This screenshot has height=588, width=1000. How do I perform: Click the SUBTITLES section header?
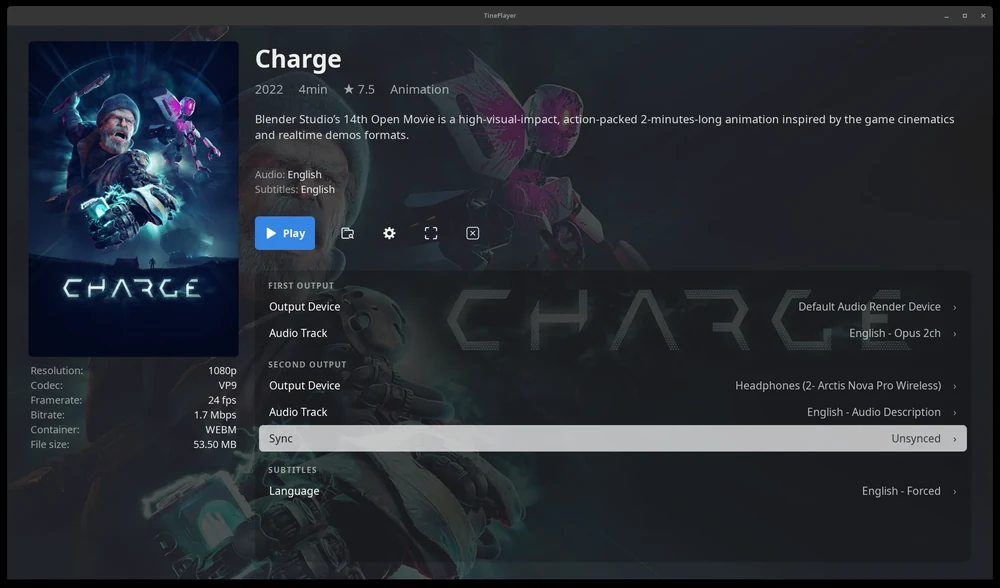click(292, 470)
